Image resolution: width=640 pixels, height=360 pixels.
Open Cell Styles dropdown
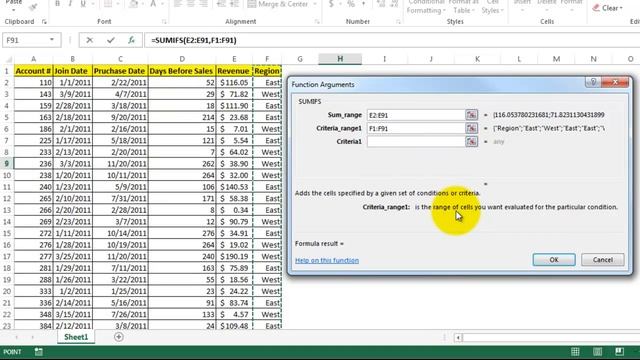[492, 7]
